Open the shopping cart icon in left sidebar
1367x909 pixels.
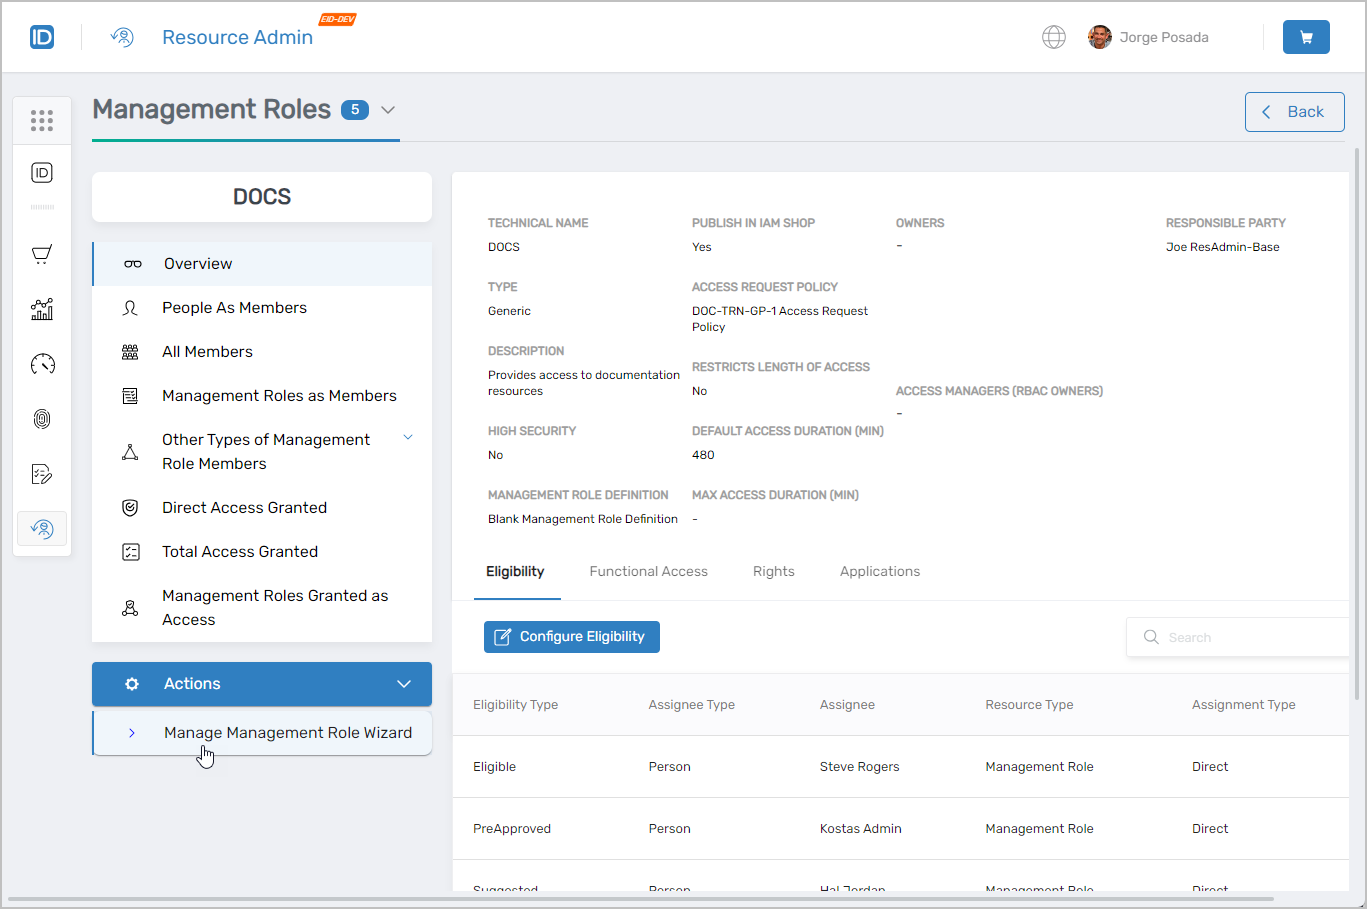pos(41,254)
